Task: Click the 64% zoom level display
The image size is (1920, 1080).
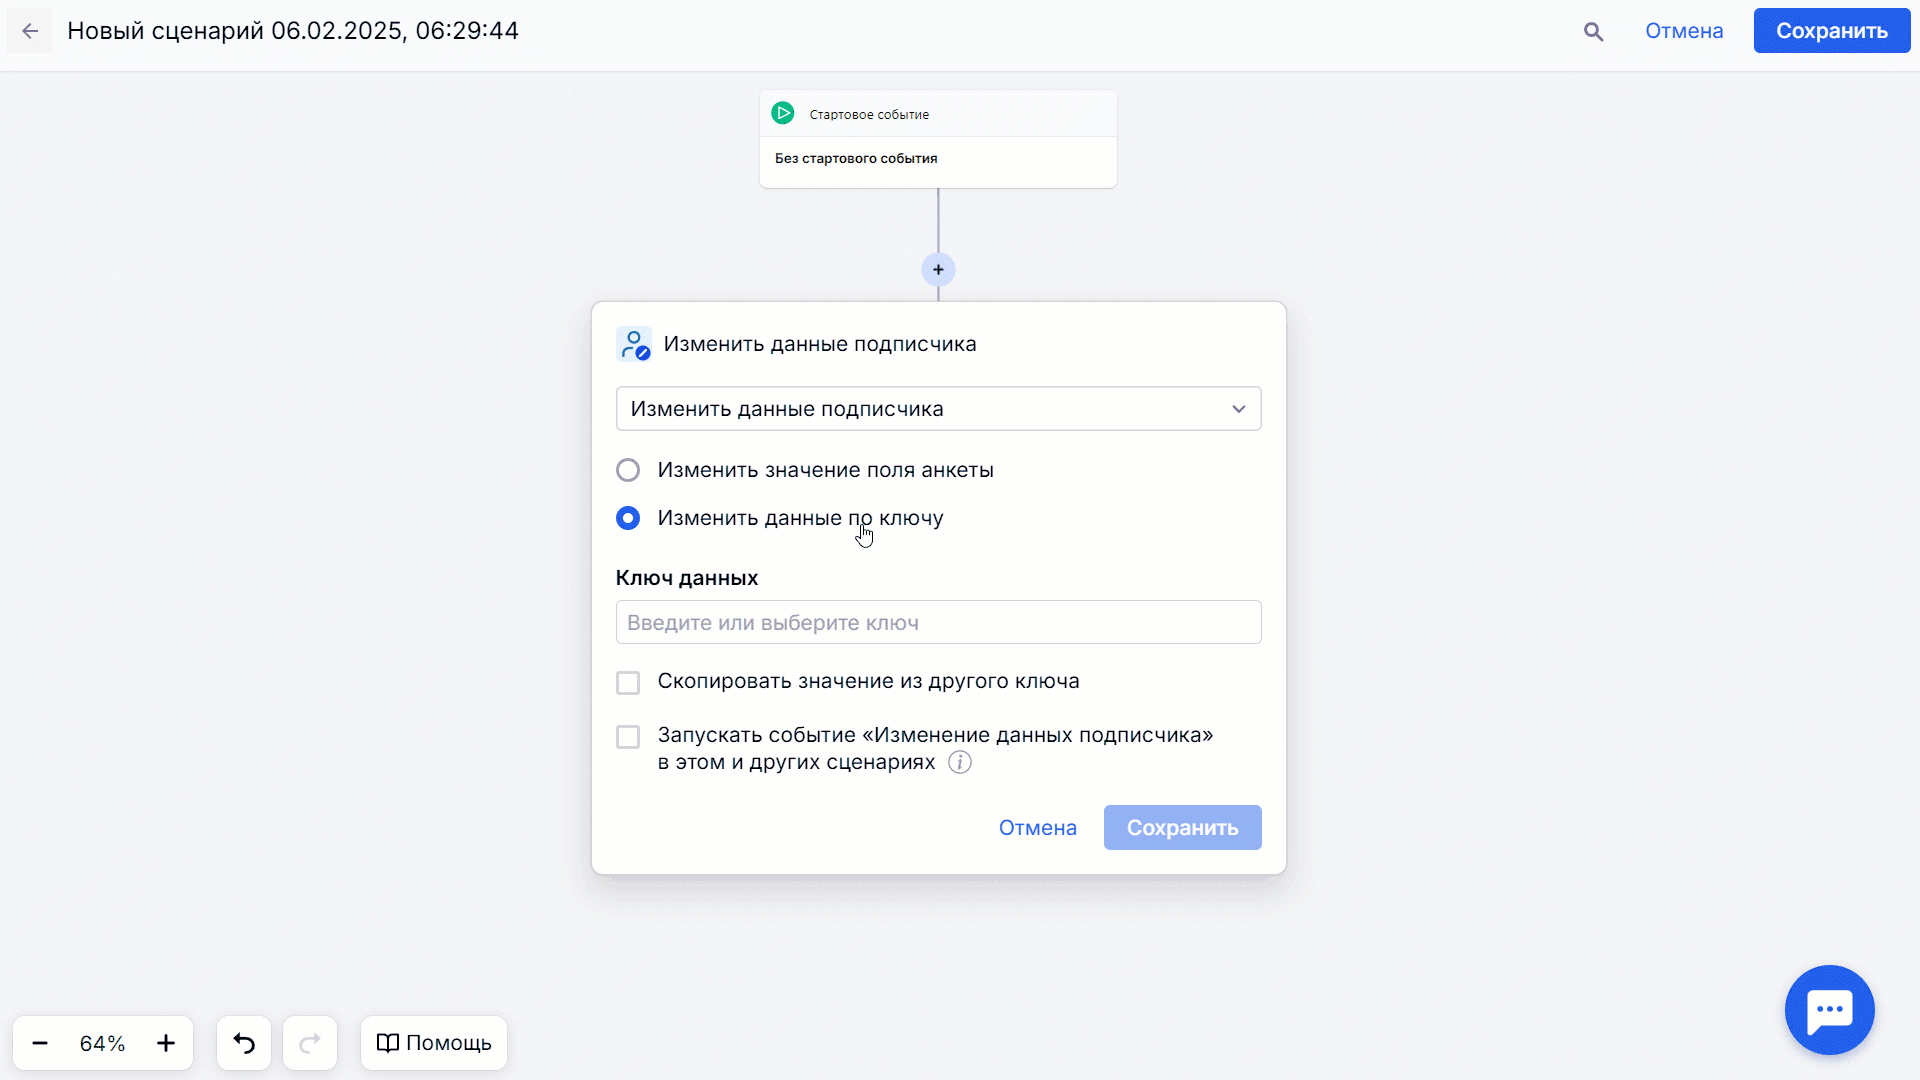Action: tap(102, 1043)
